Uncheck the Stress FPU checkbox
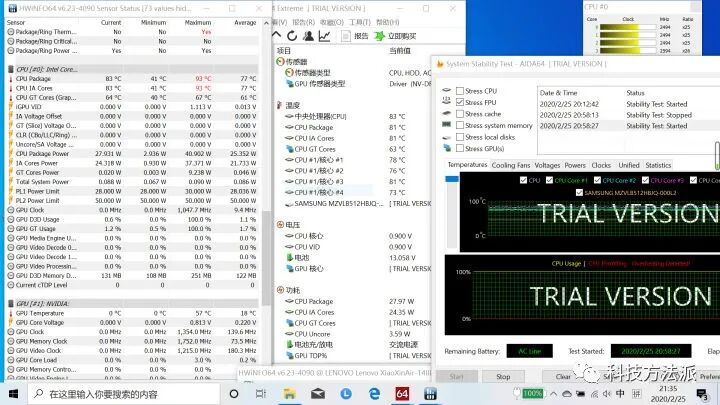This screenshot has height=405, width=720. click(460, 102)
